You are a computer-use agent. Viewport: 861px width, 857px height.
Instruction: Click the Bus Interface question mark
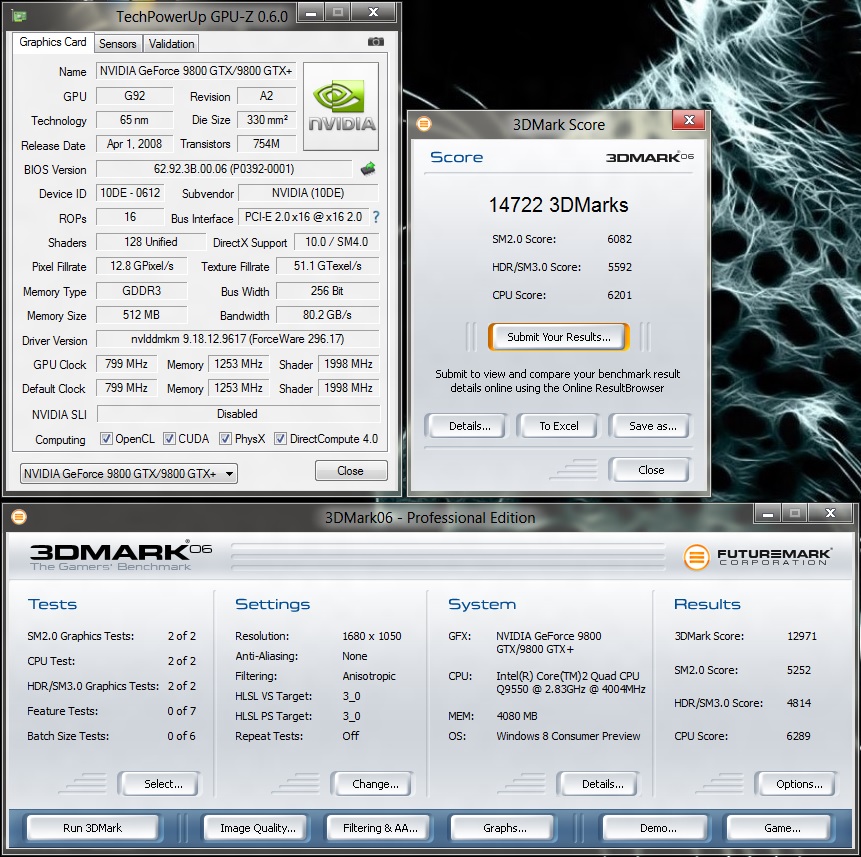[376, 217]
